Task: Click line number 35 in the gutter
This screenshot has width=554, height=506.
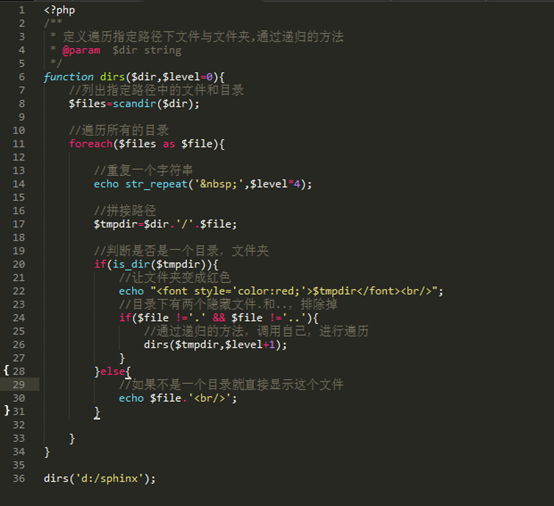Action: point(19,465)
